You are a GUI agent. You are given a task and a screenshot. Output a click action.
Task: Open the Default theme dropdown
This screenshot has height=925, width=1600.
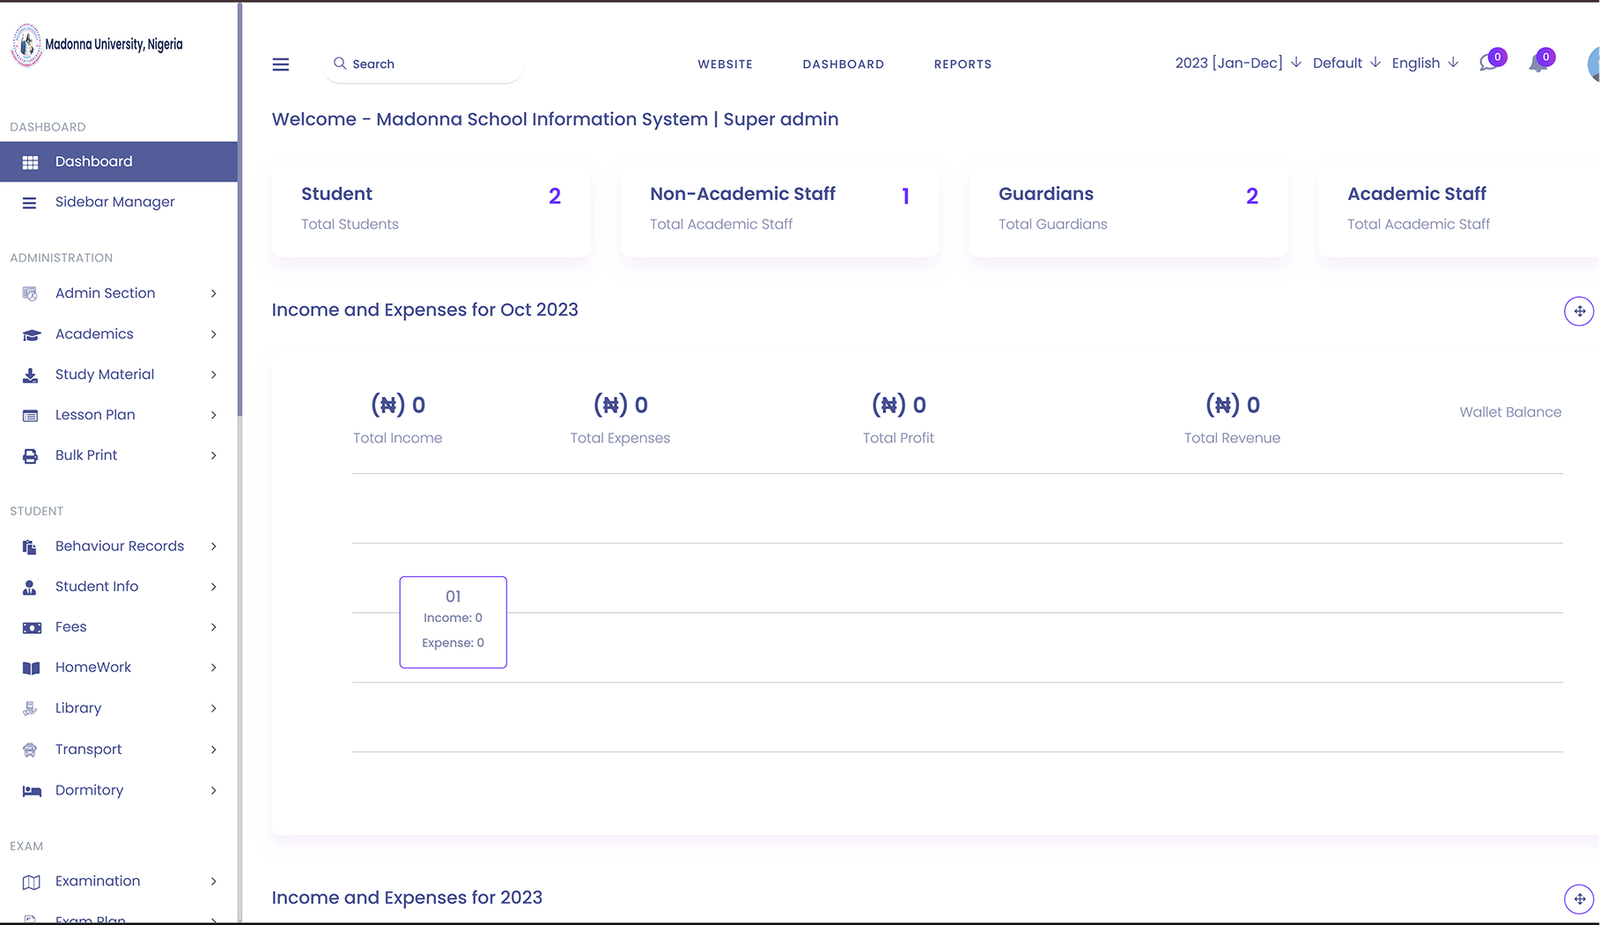pos(1338,63)
